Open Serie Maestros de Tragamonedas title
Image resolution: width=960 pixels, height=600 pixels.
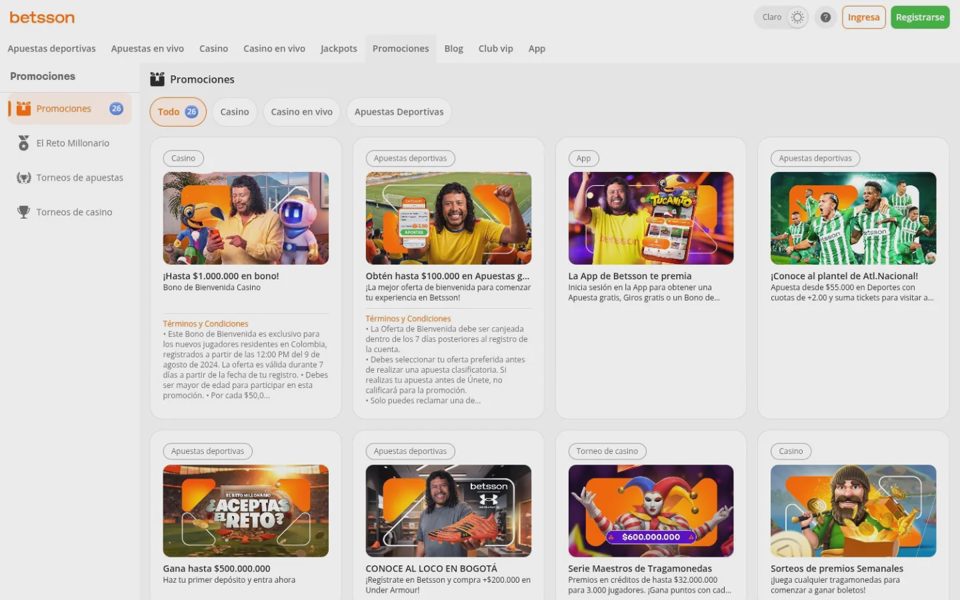[640, 569]
